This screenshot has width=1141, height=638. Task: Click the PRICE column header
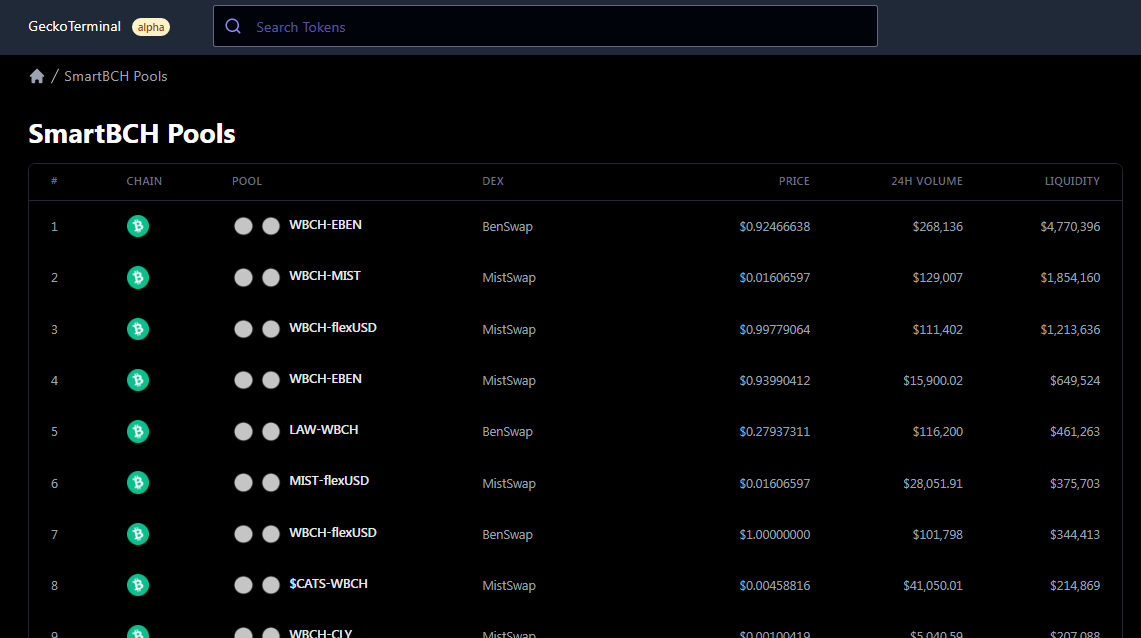(794, 181)
